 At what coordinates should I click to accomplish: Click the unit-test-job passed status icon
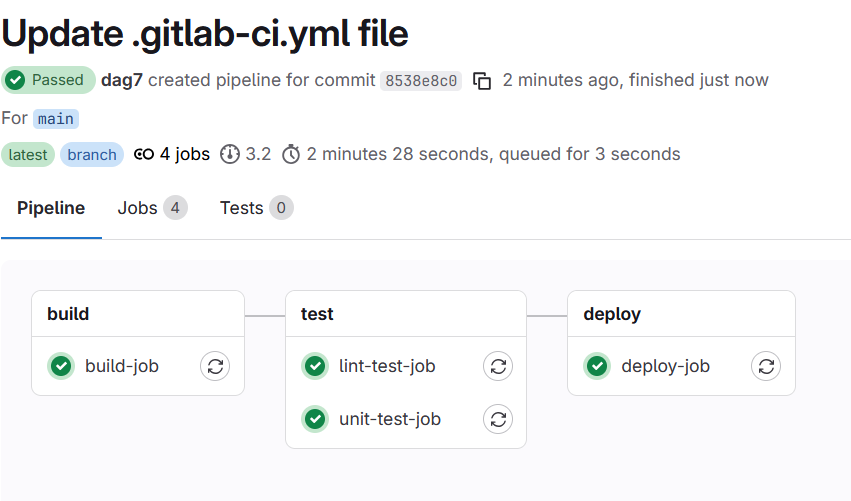click(315, 419)
